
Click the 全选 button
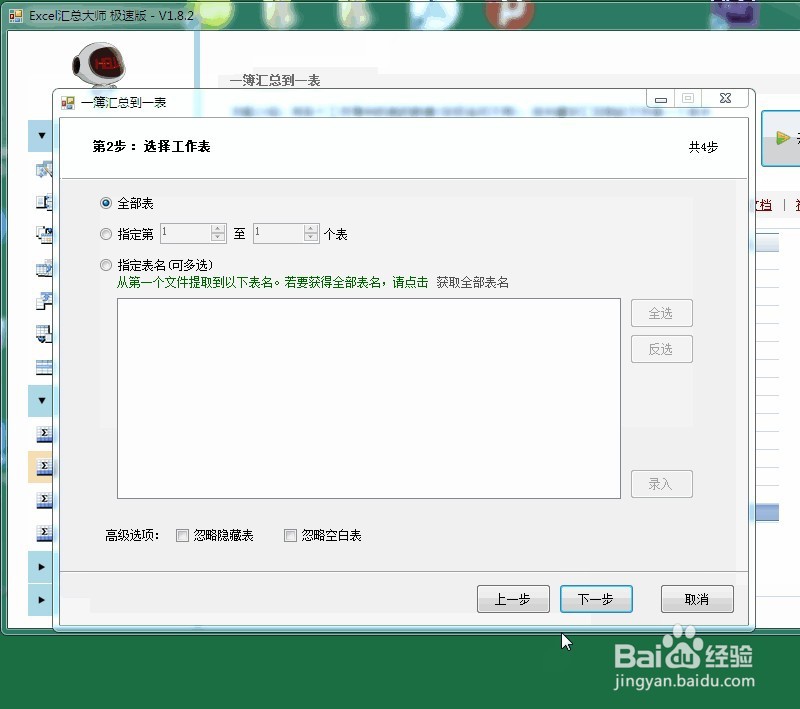(662, 313)
